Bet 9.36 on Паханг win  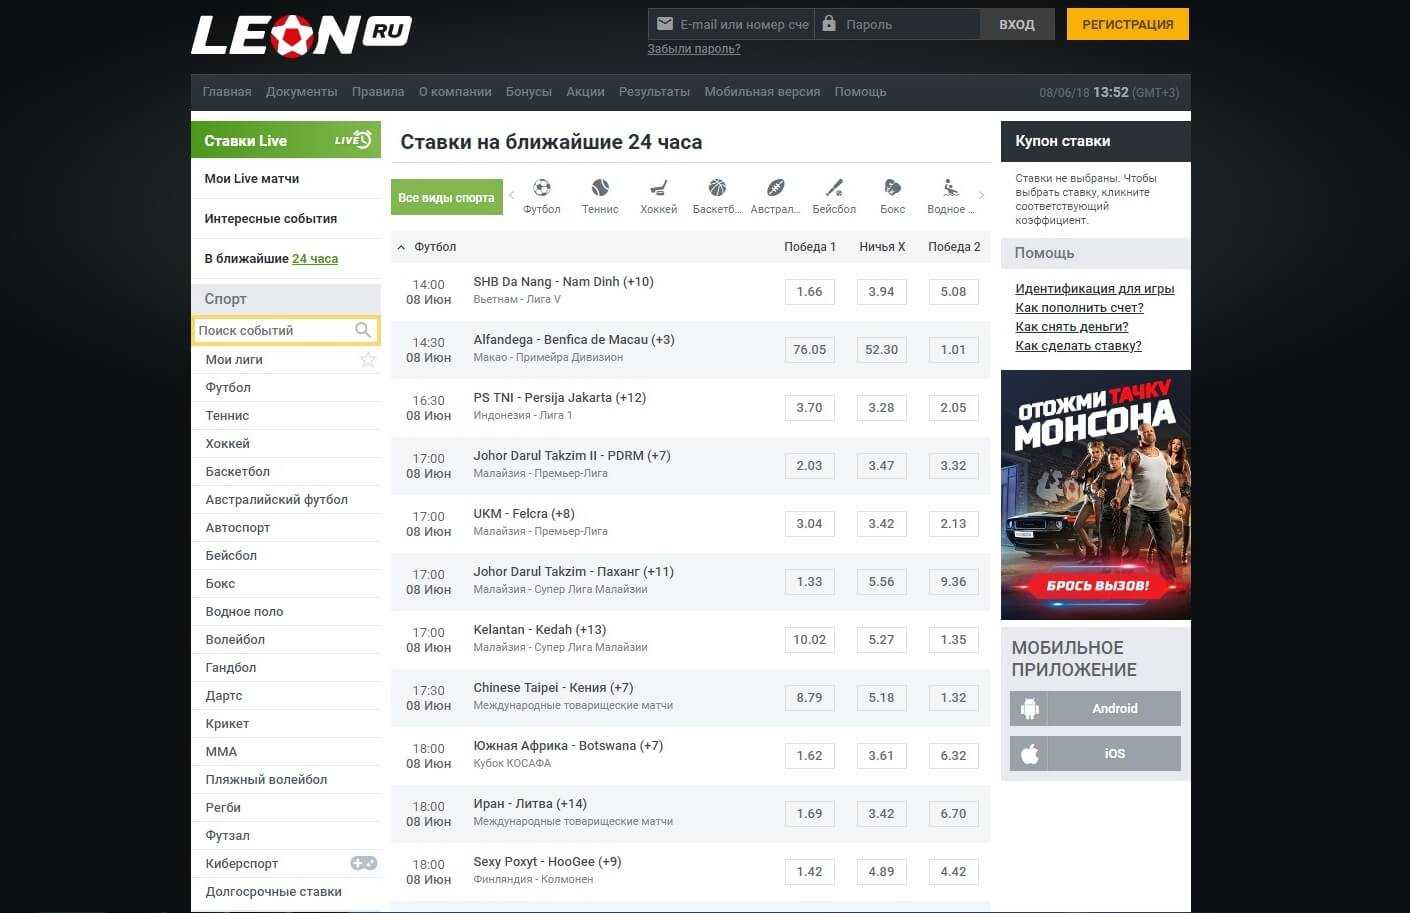click(953, 582)
